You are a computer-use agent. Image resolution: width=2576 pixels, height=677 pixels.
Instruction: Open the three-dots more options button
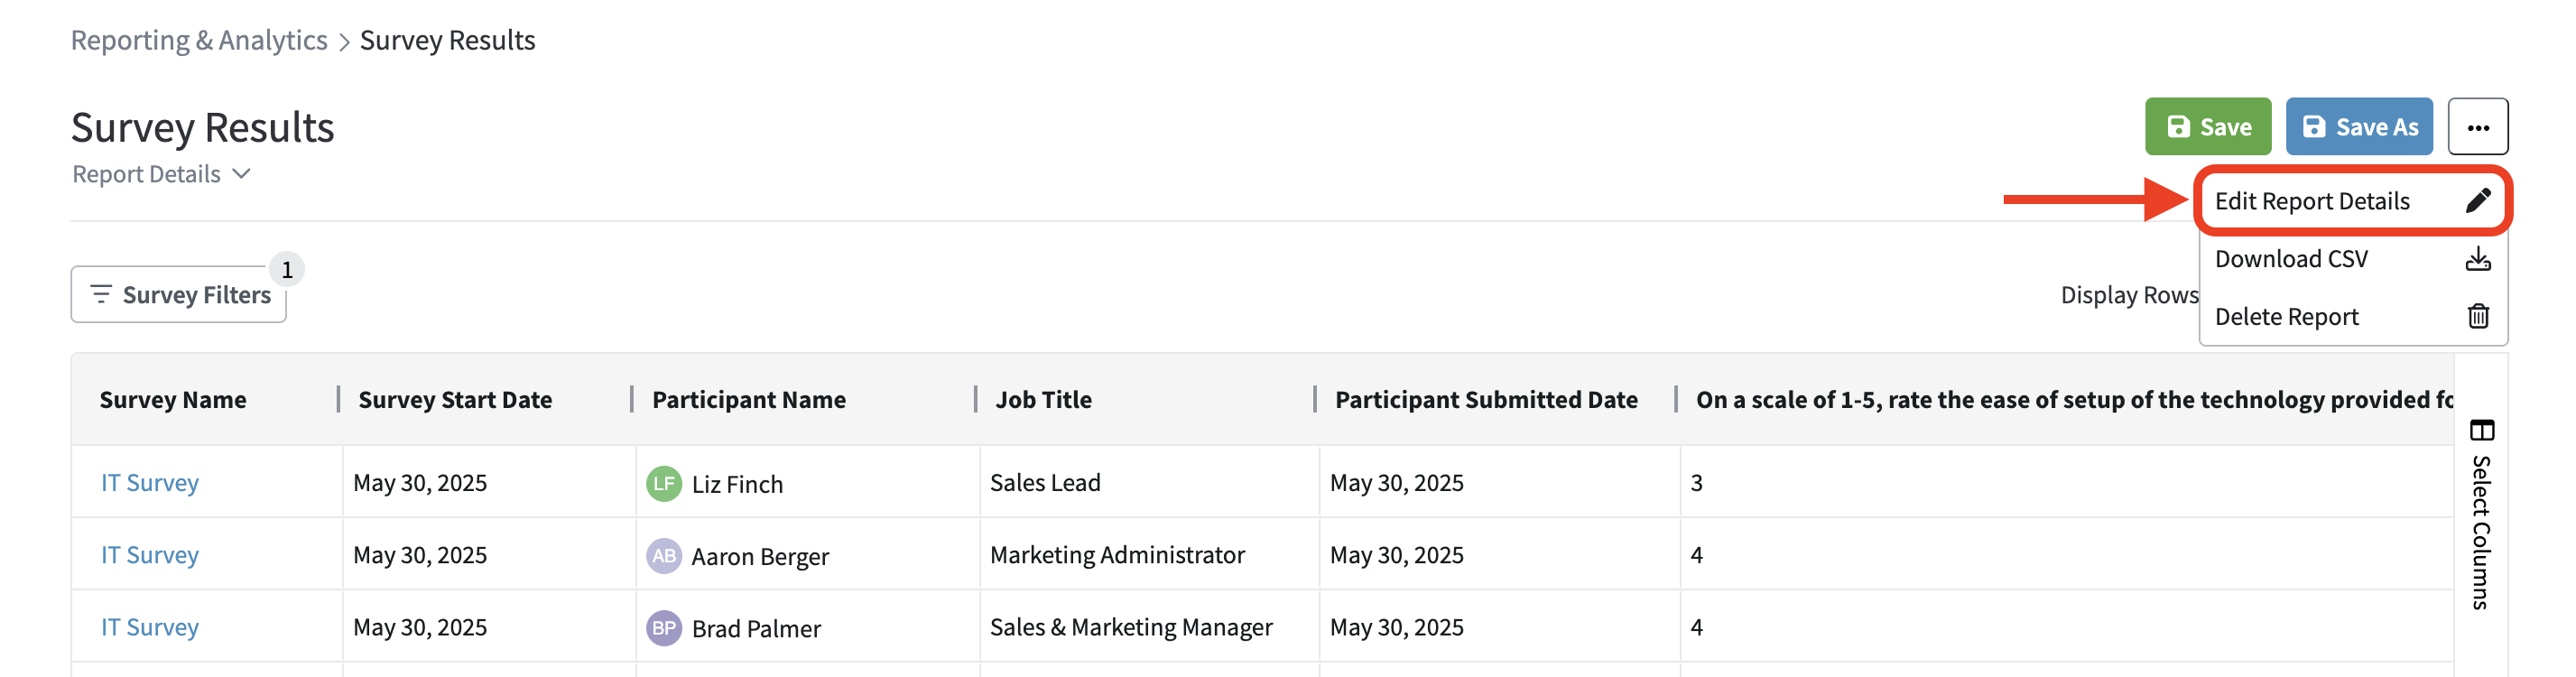pyautogui.click(x=2477, y=127)
